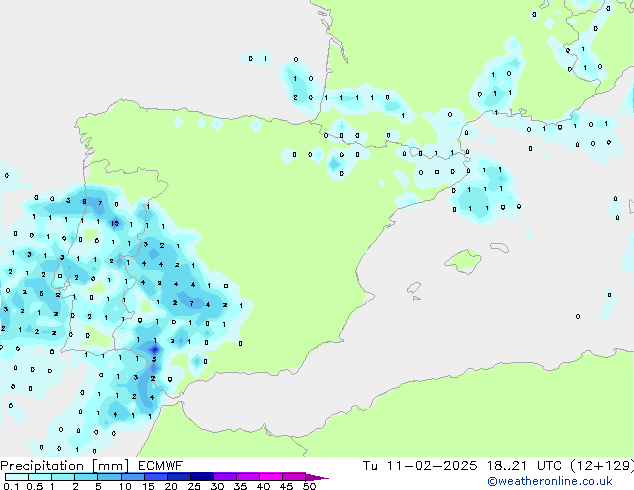Select the 10–15 mm legend swatch
The width and height of the screenshot is (634, 490).
(133, 477)
